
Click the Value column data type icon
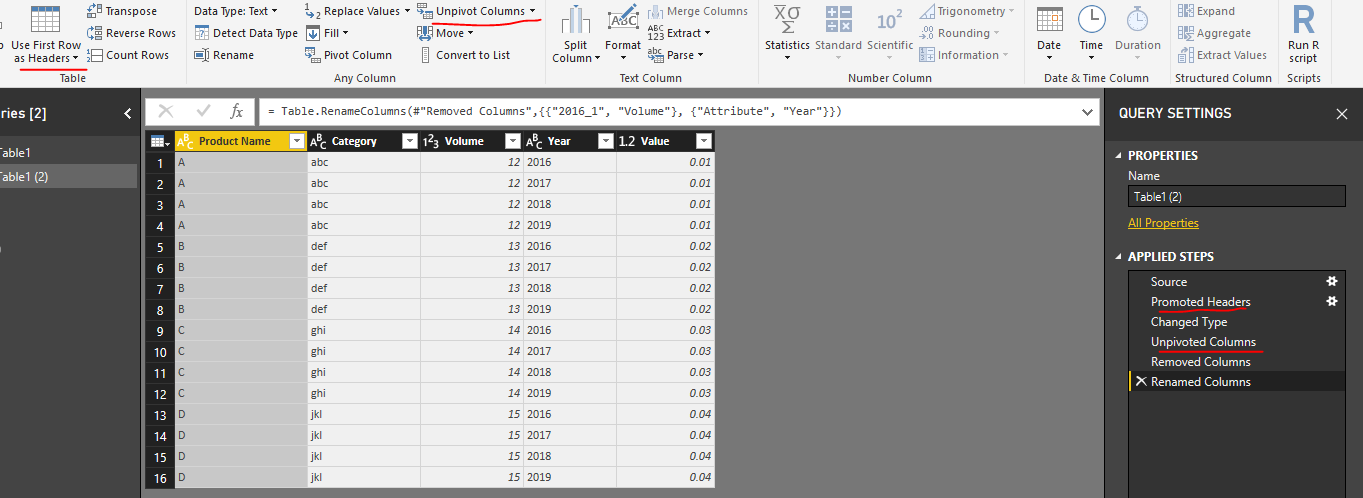[627, 141]
